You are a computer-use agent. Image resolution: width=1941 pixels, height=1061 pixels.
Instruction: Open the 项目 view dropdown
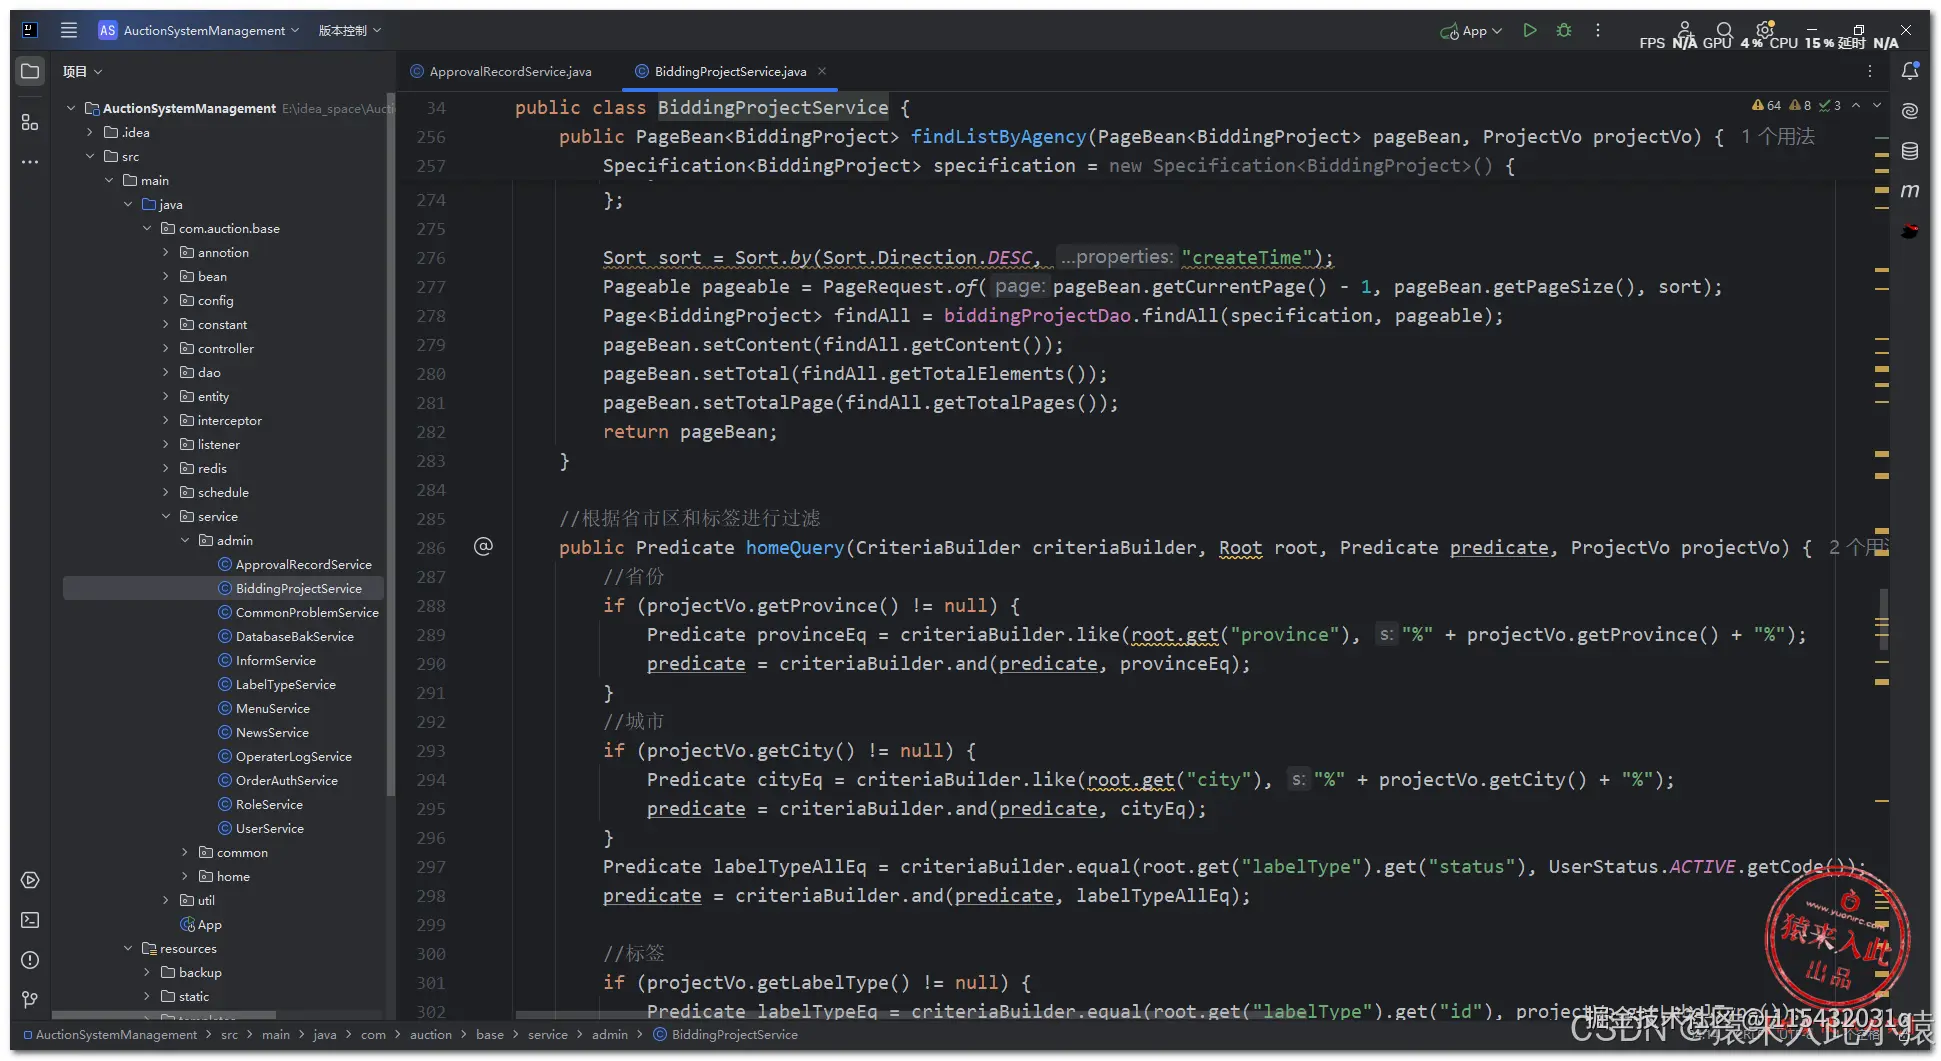click(82, 71)
